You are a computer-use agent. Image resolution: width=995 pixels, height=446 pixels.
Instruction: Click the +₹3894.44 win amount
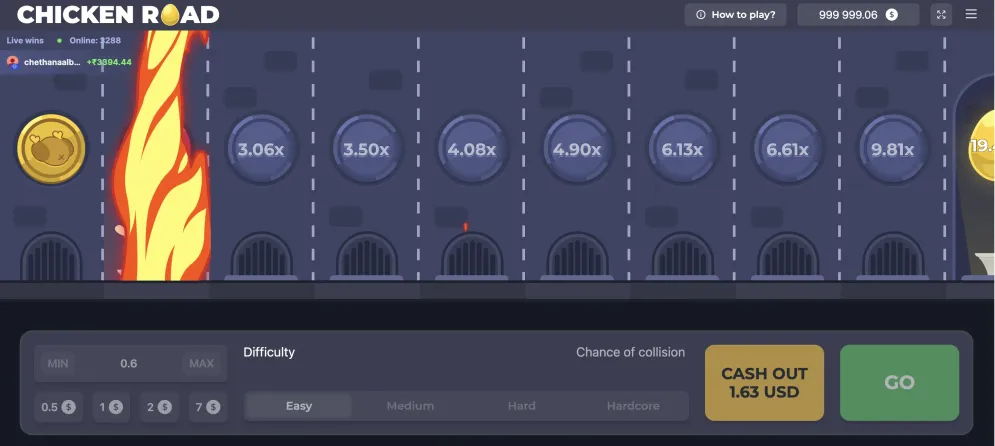[109, 62]
